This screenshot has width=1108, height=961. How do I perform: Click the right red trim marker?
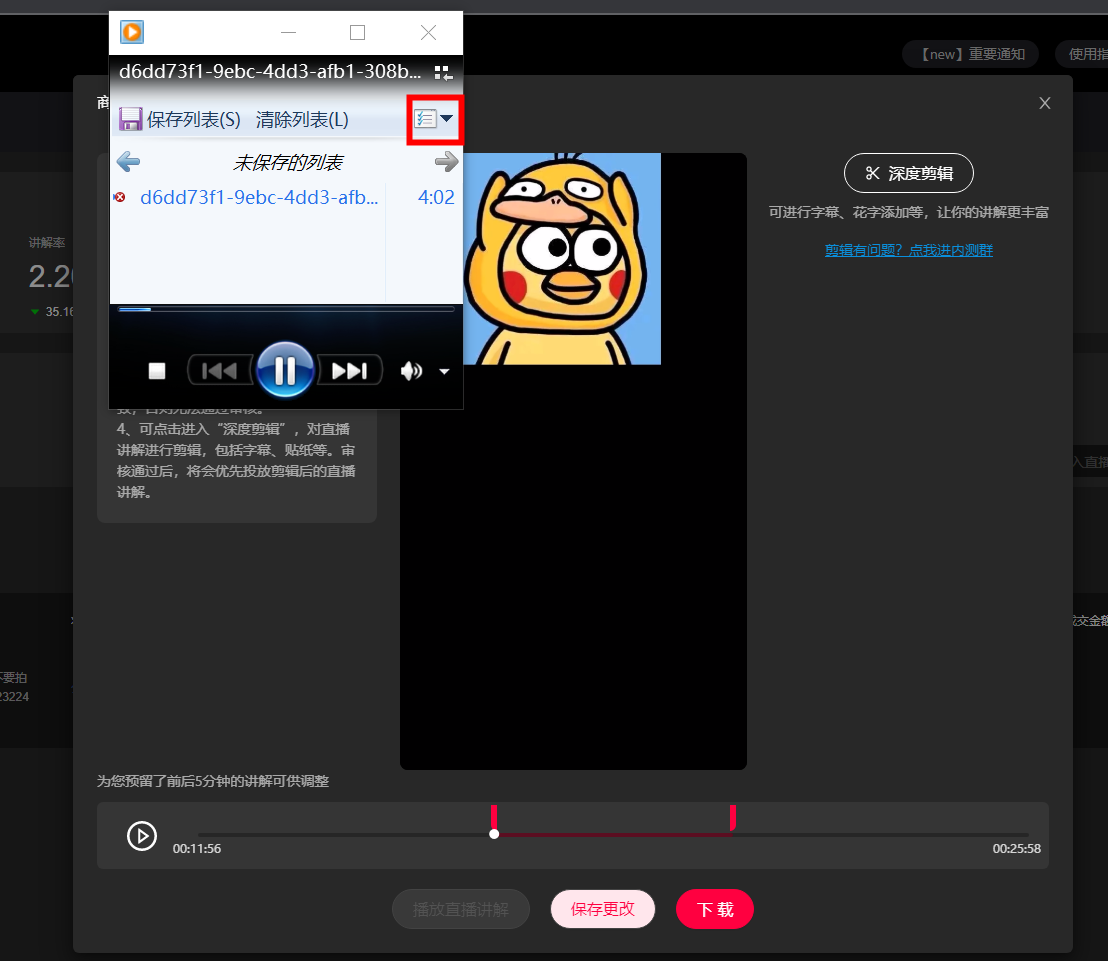coord(733,817)
